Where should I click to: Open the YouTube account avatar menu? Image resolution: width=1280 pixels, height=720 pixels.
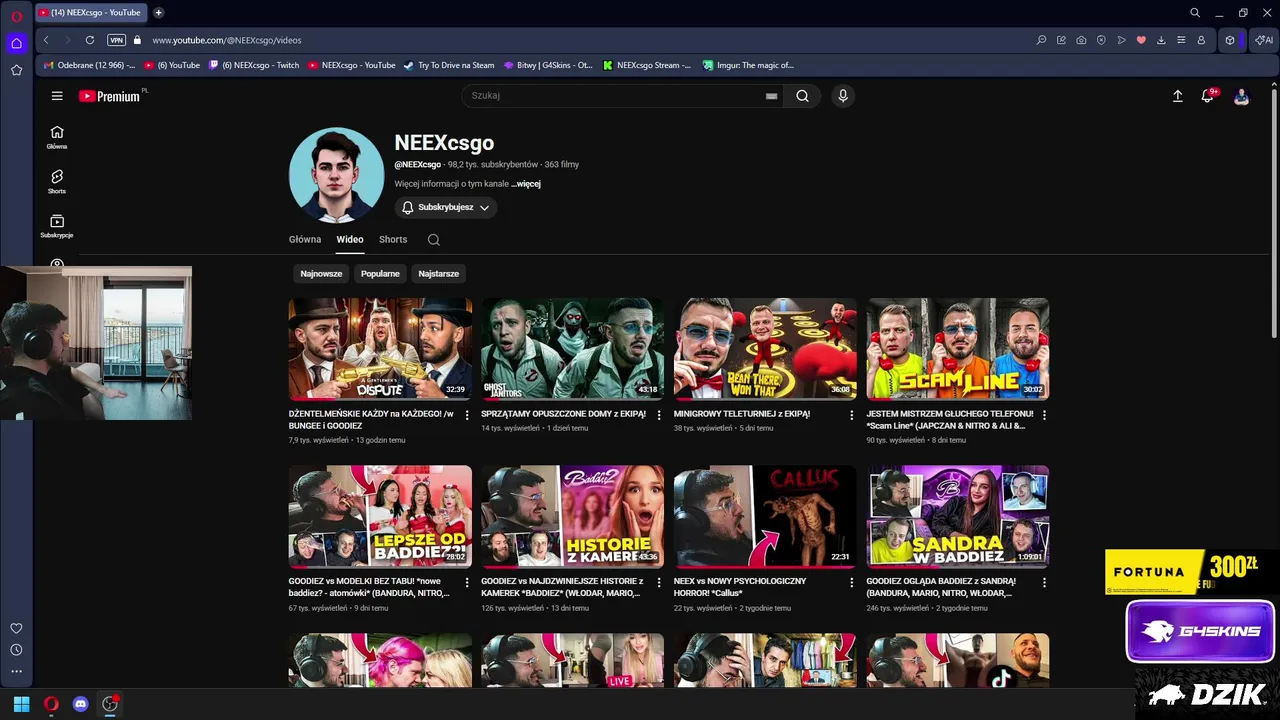pyautogui.click(x=1241, y=97)
